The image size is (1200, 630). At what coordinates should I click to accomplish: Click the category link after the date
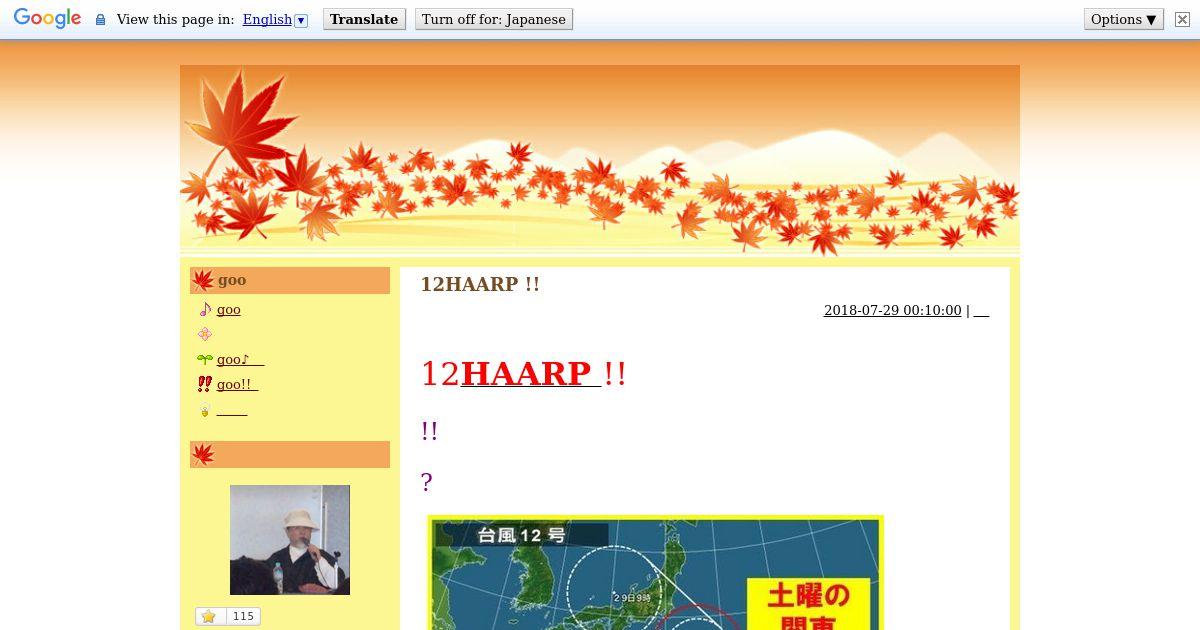click(x=981, y=311)
